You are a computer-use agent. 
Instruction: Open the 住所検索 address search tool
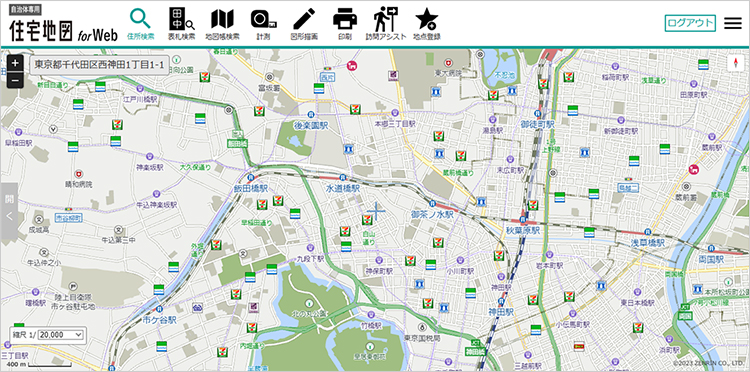[x=141, y=24]
